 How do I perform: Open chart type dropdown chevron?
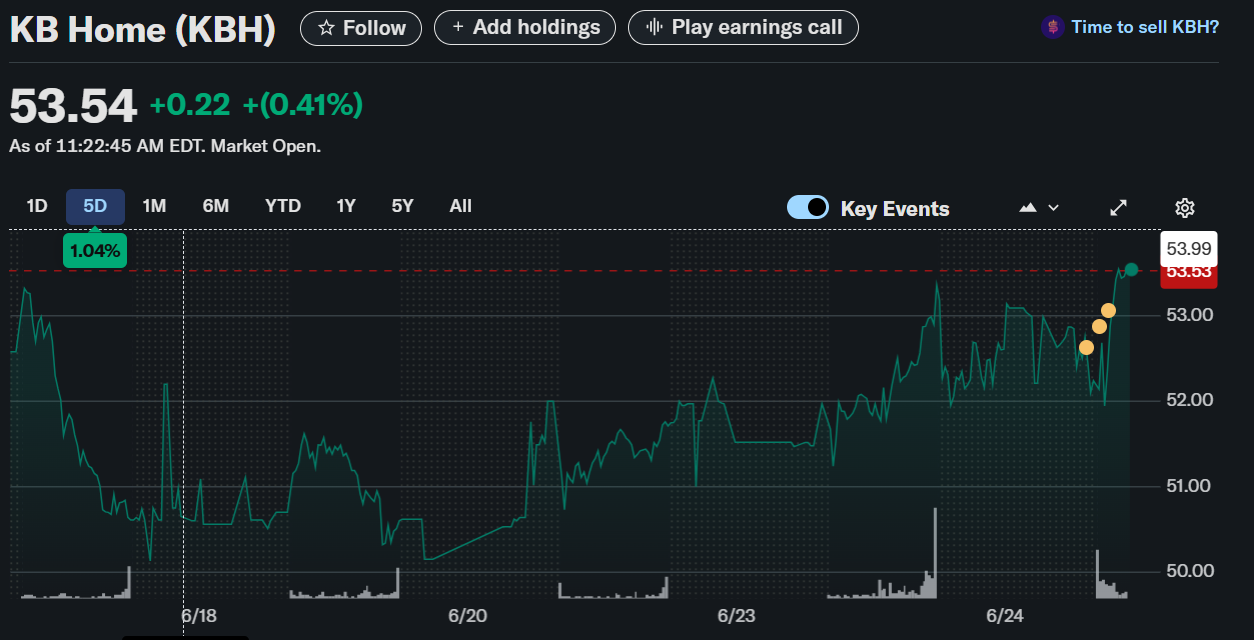[x=1053, y=208]
